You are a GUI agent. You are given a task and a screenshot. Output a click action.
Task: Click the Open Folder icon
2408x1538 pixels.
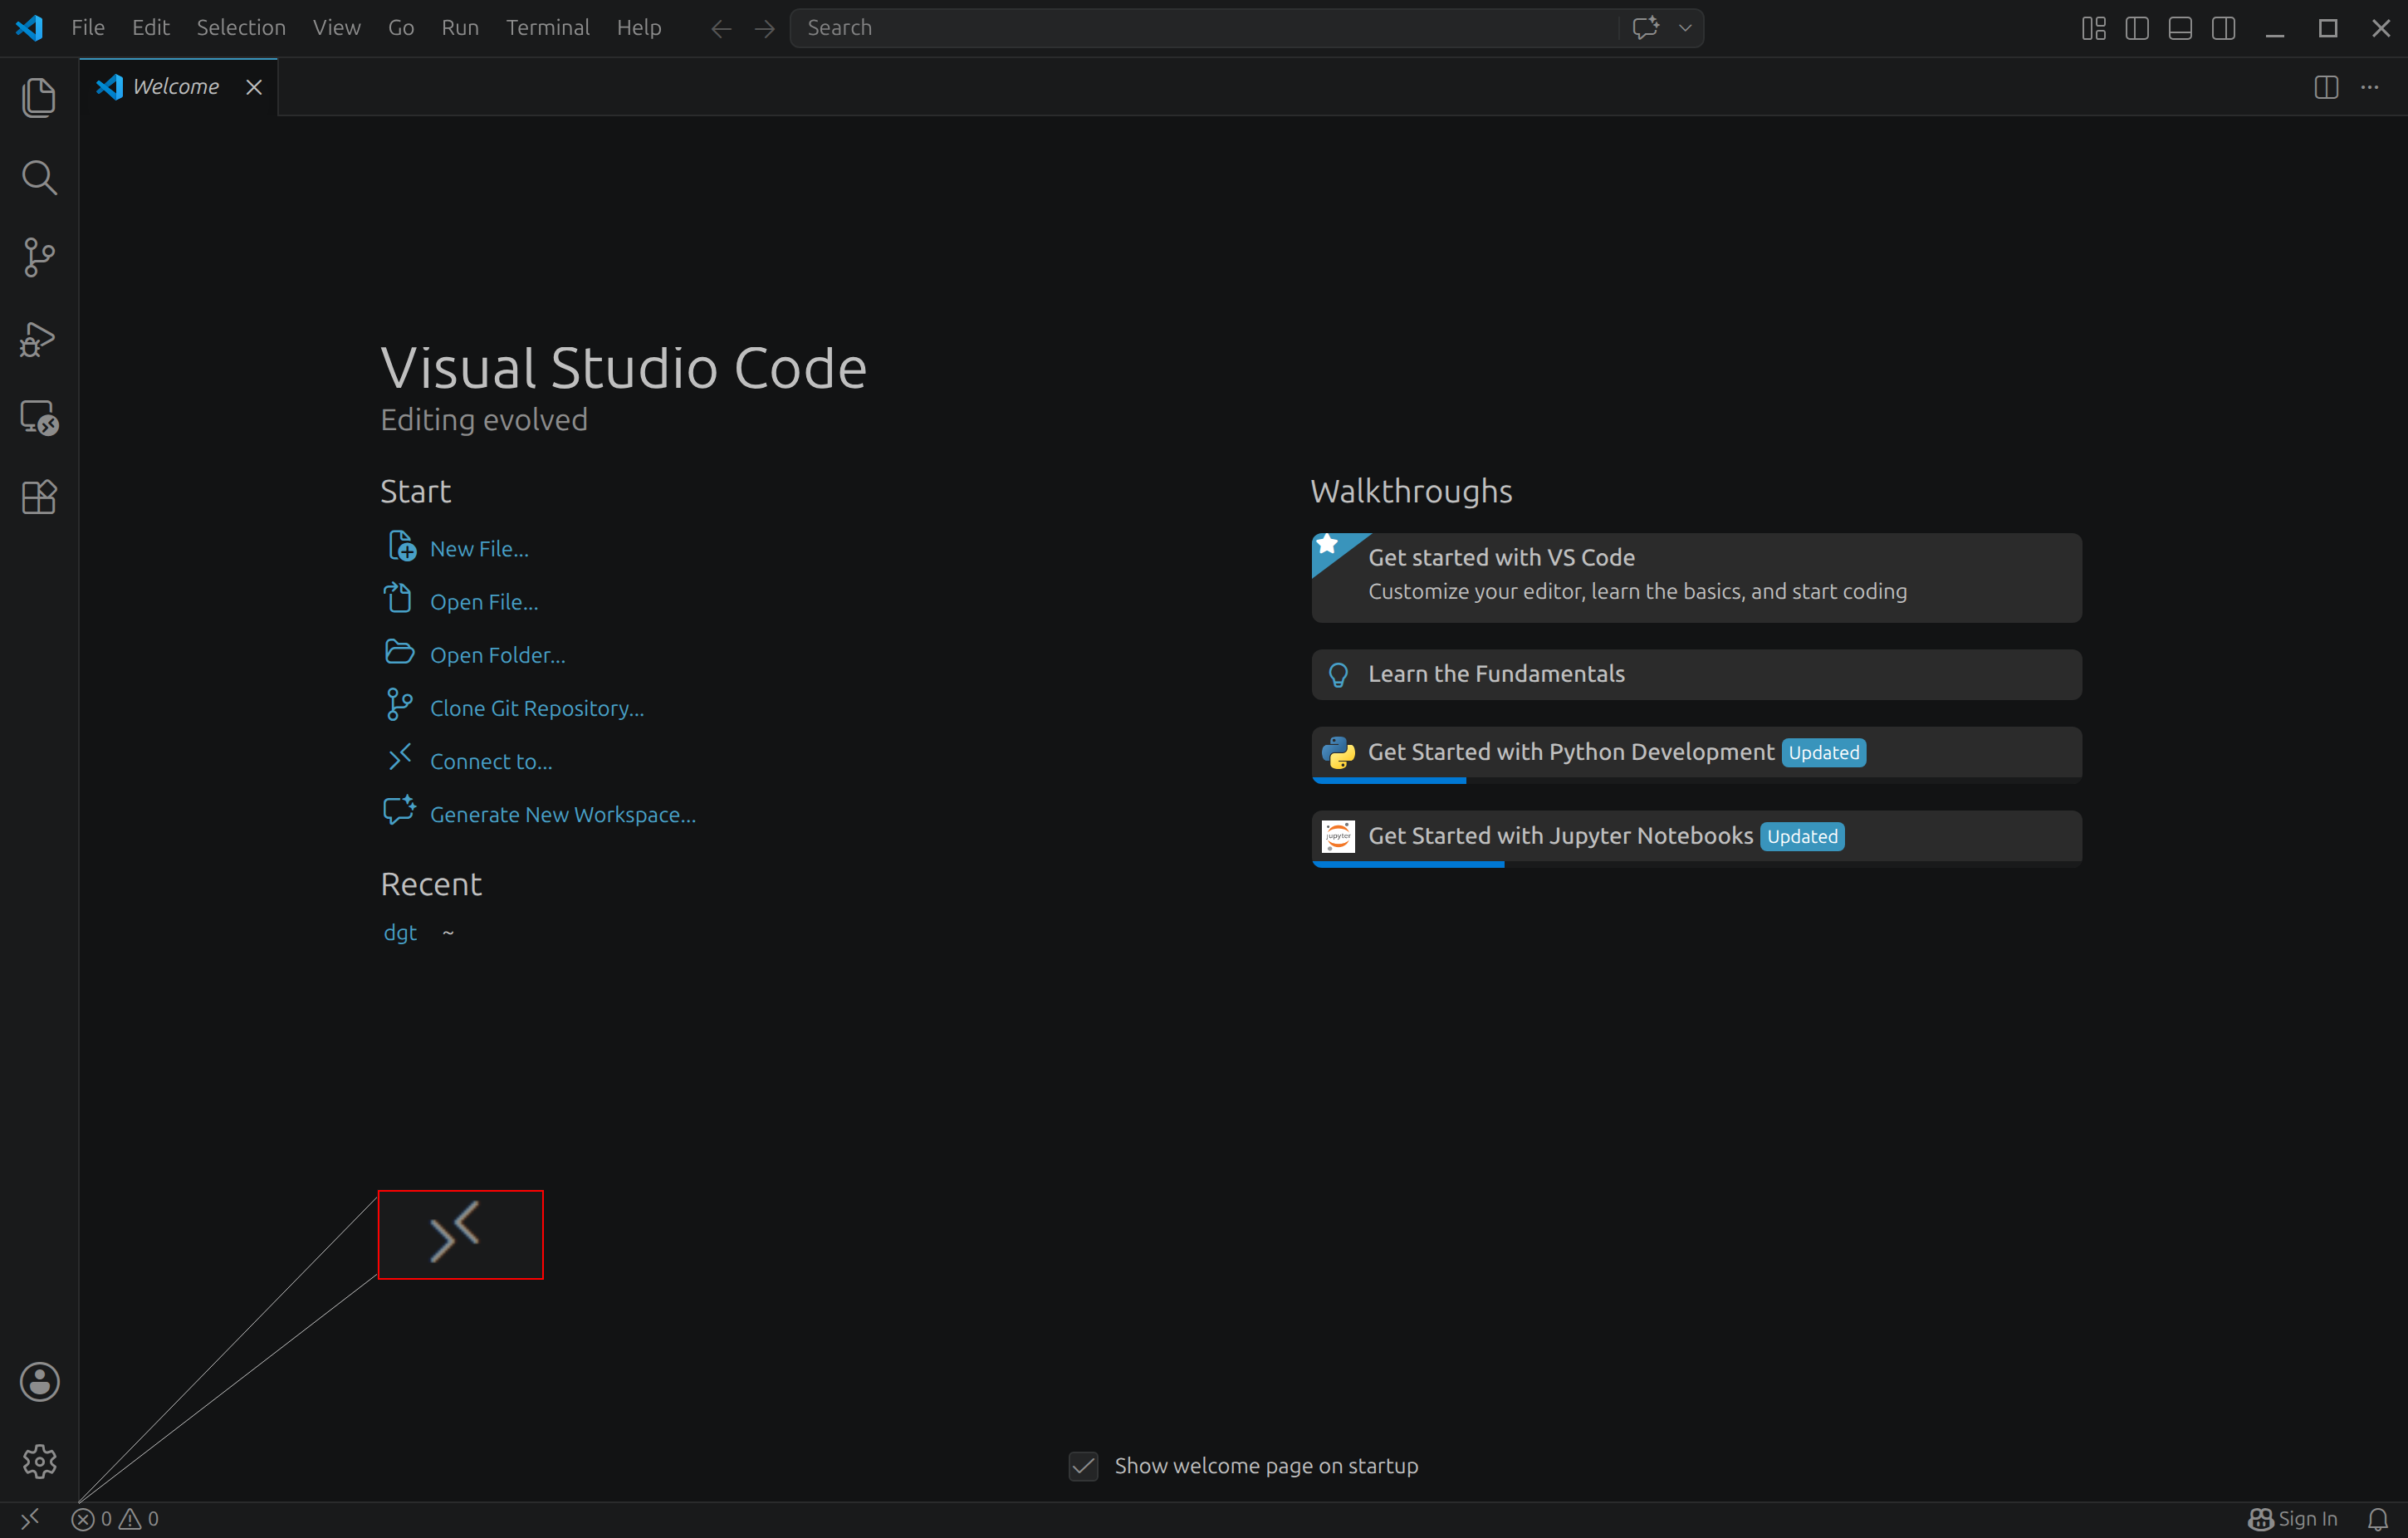click(399, 652)
